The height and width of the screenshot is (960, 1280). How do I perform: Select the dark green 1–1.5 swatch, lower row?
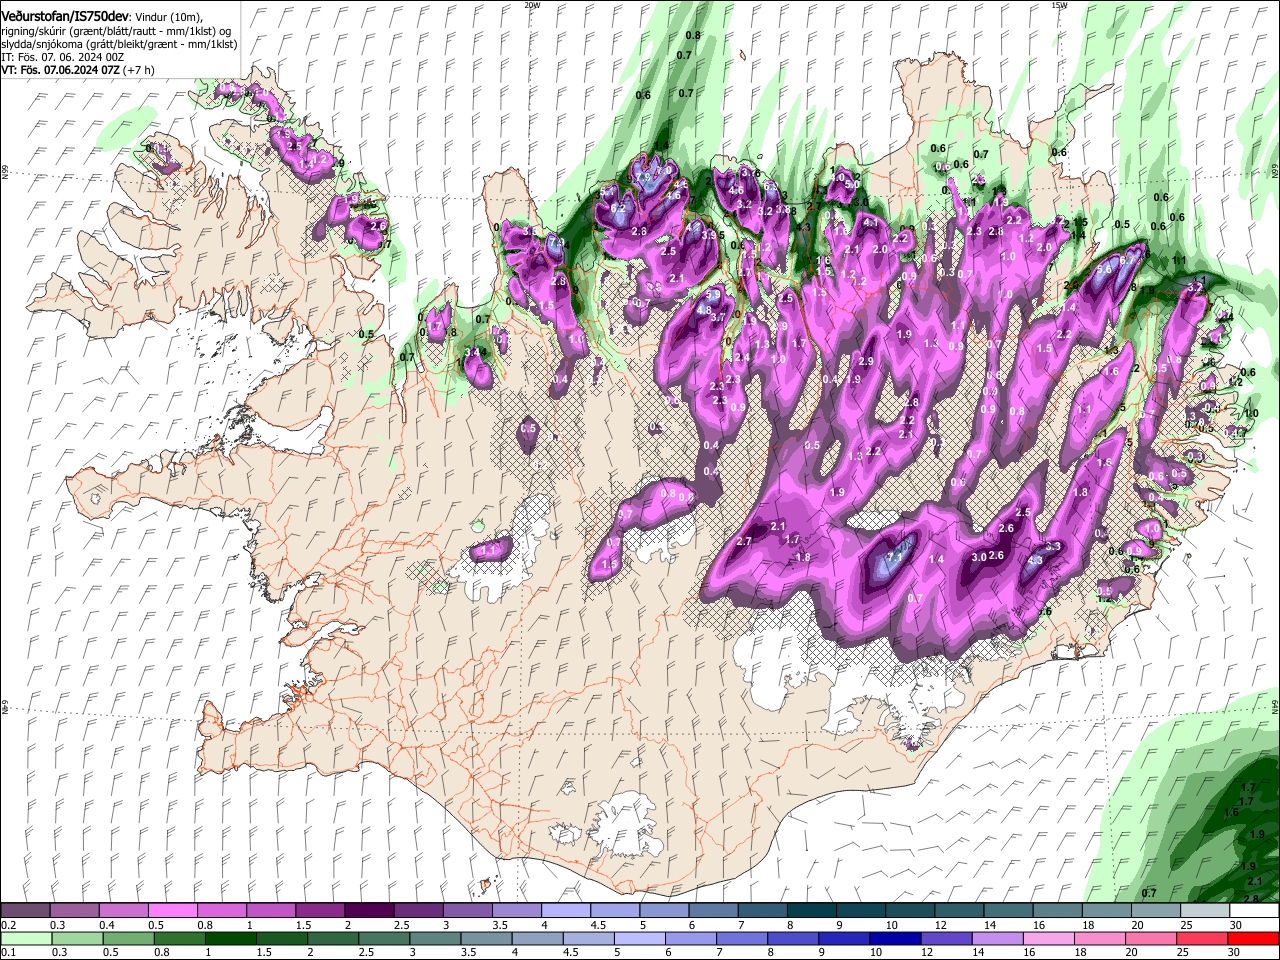click(230, 938)
